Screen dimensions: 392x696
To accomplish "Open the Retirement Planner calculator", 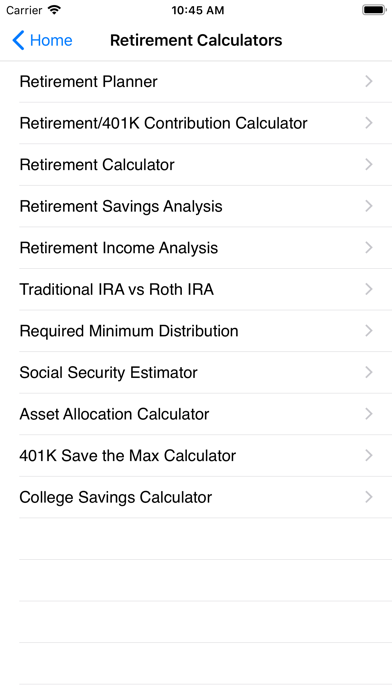I will tap(196, 82).
